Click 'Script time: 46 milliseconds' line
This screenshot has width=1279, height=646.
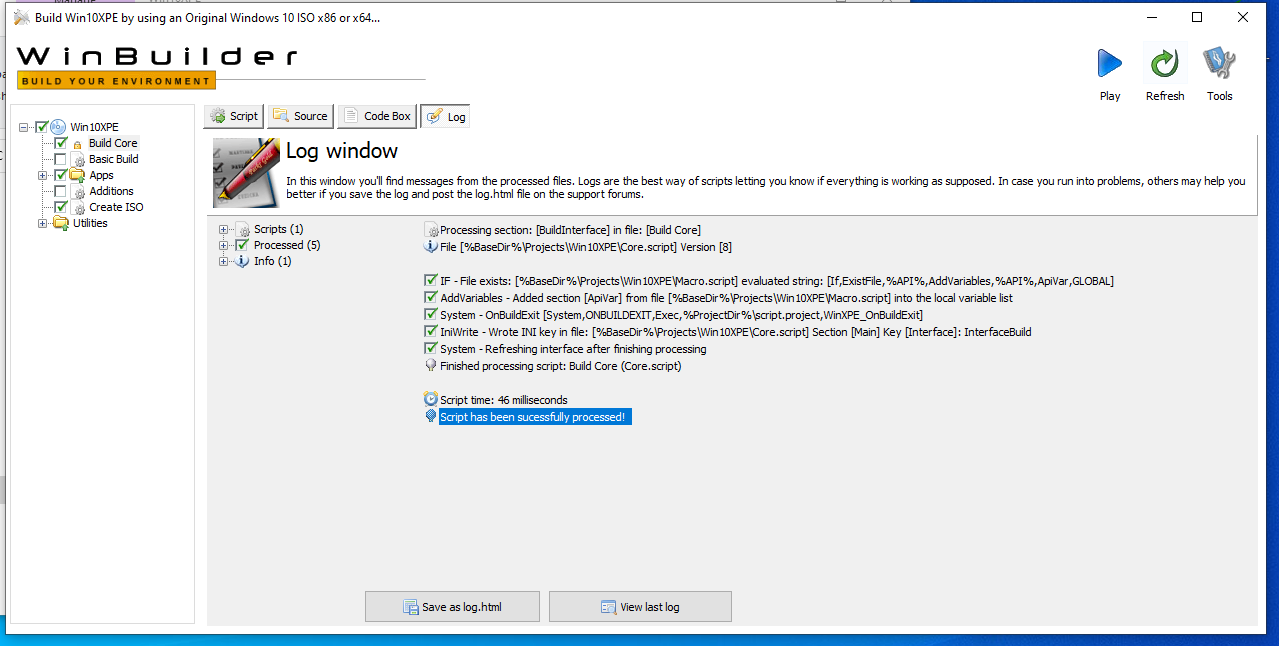[504, 400]
